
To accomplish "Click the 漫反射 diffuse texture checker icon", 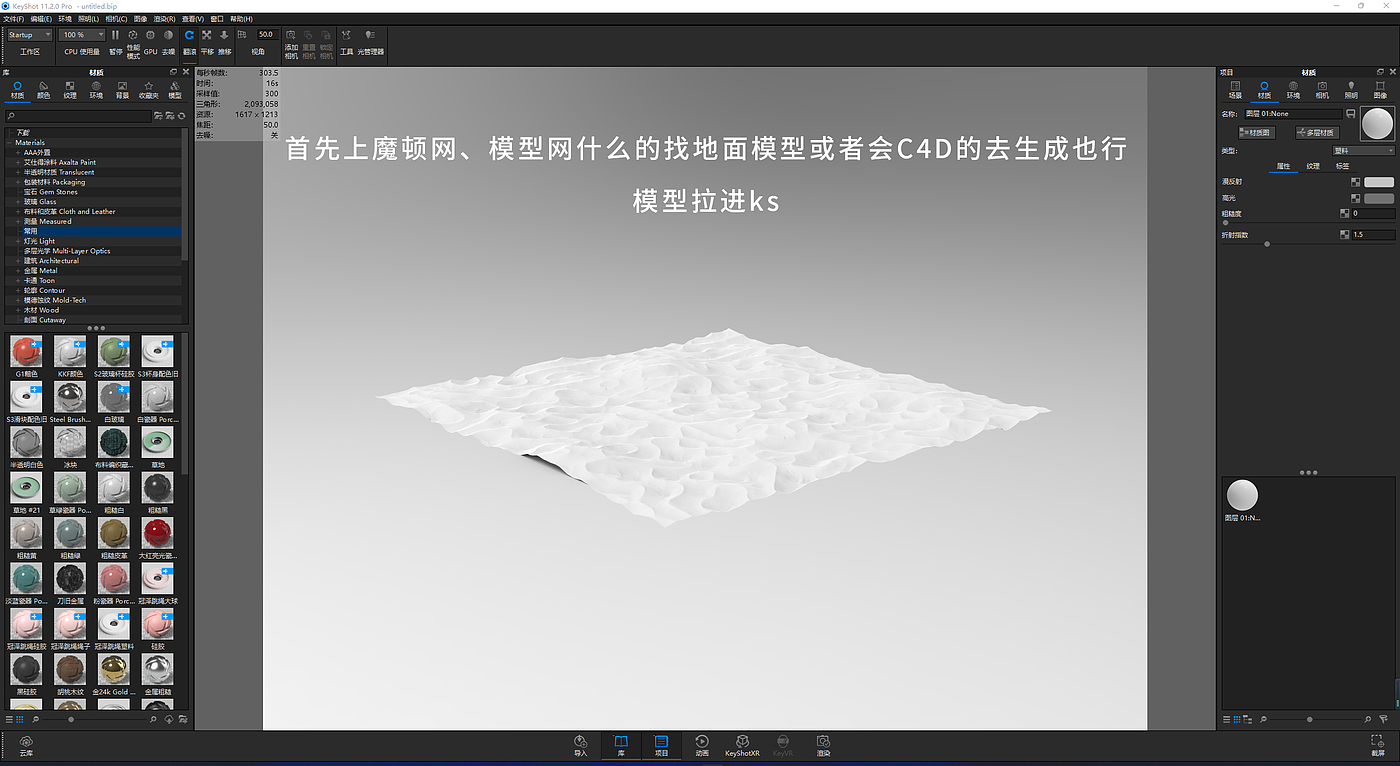I will coord(1355,182).
